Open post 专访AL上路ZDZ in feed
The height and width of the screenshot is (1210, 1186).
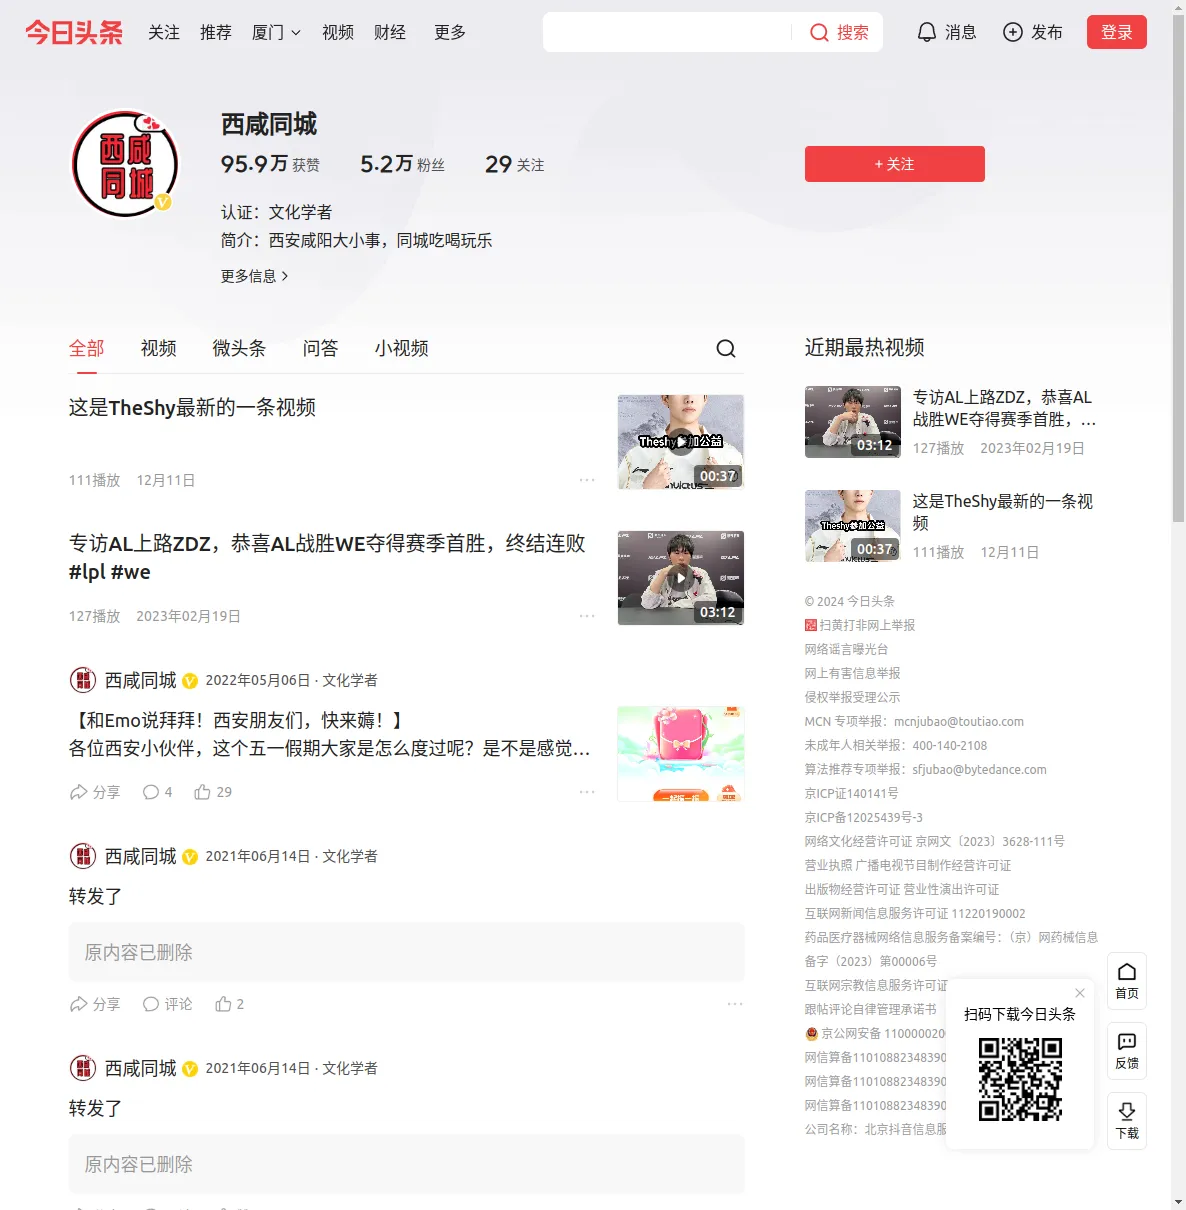tap(327, 558)
